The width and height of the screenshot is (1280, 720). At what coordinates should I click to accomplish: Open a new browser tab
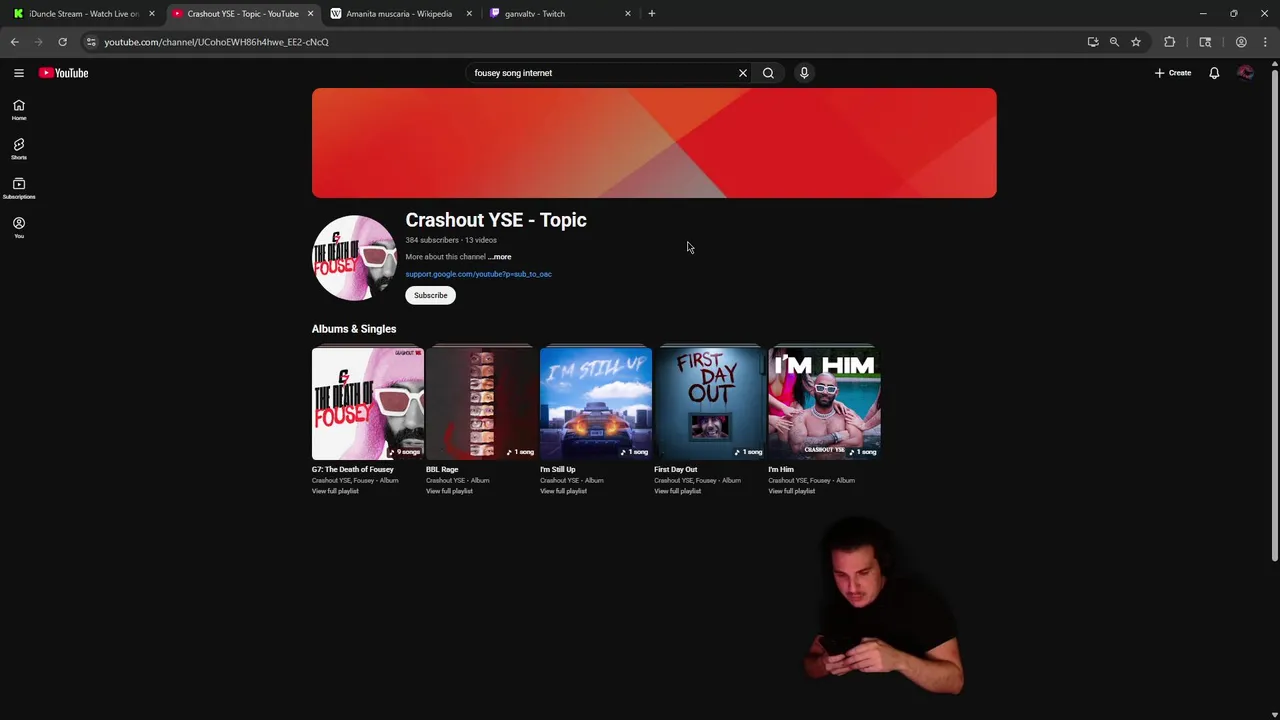click(652, 14)
